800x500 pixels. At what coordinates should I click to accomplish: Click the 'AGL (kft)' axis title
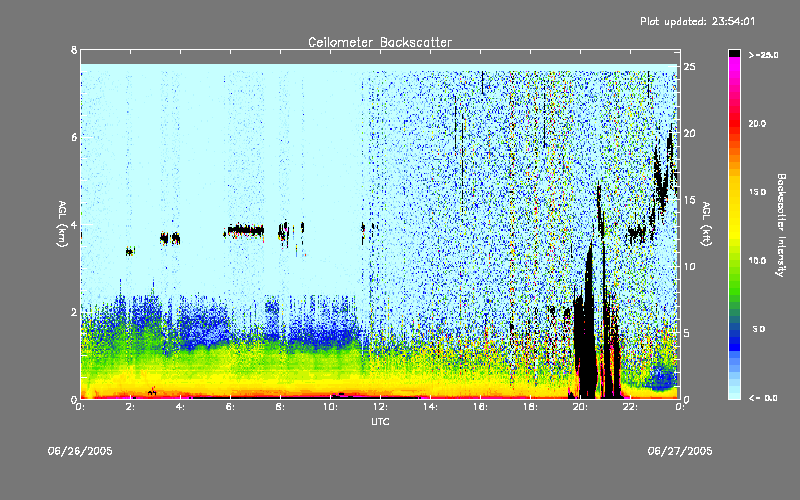707,224
